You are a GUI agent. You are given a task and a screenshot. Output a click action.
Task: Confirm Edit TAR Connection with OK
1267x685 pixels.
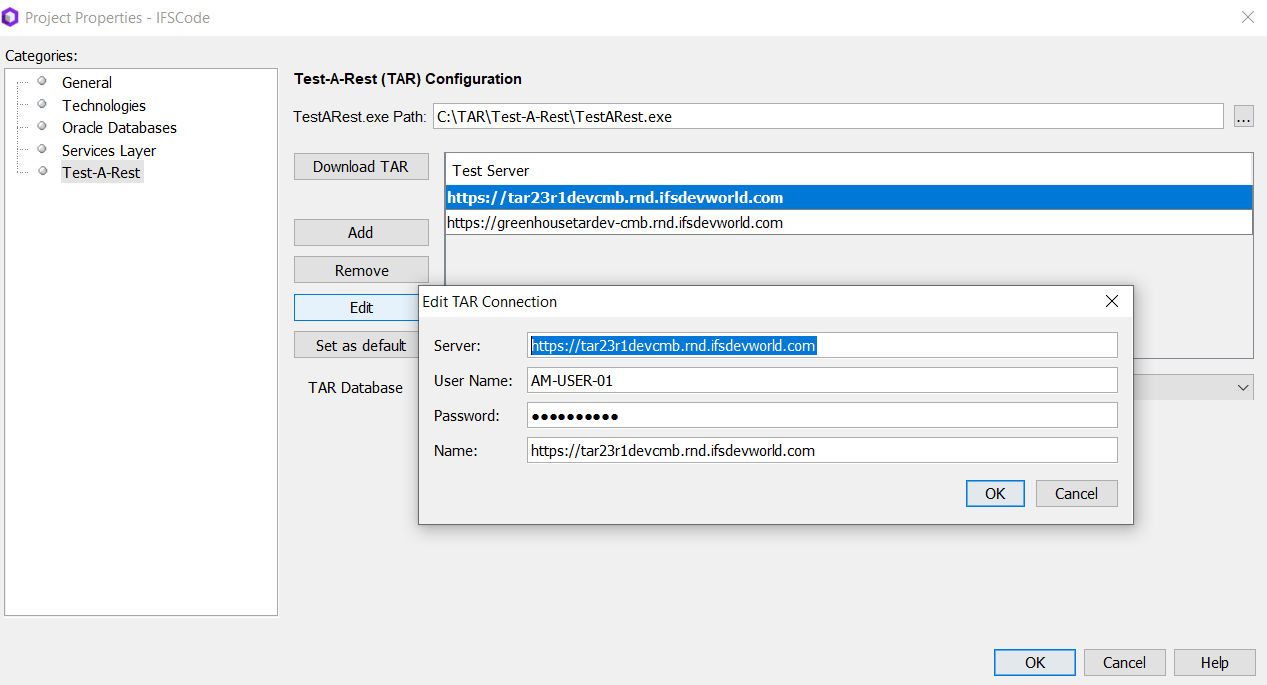(x=995, y=493)
